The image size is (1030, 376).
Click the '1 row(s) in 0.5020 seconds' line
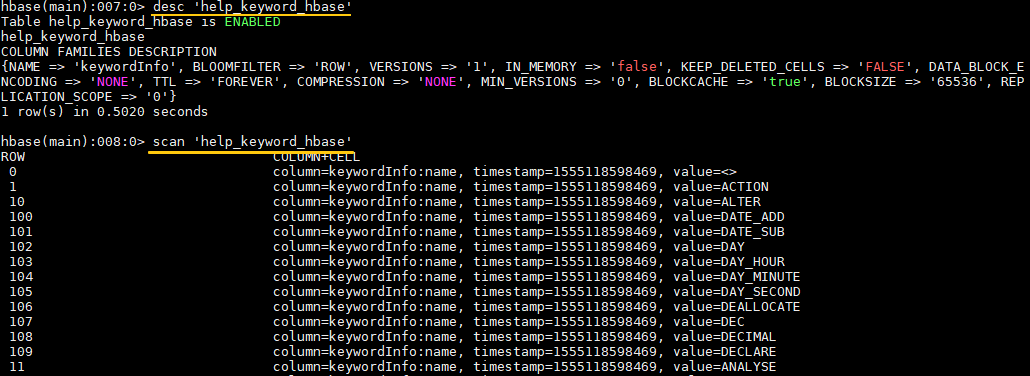tap(104, 112)
